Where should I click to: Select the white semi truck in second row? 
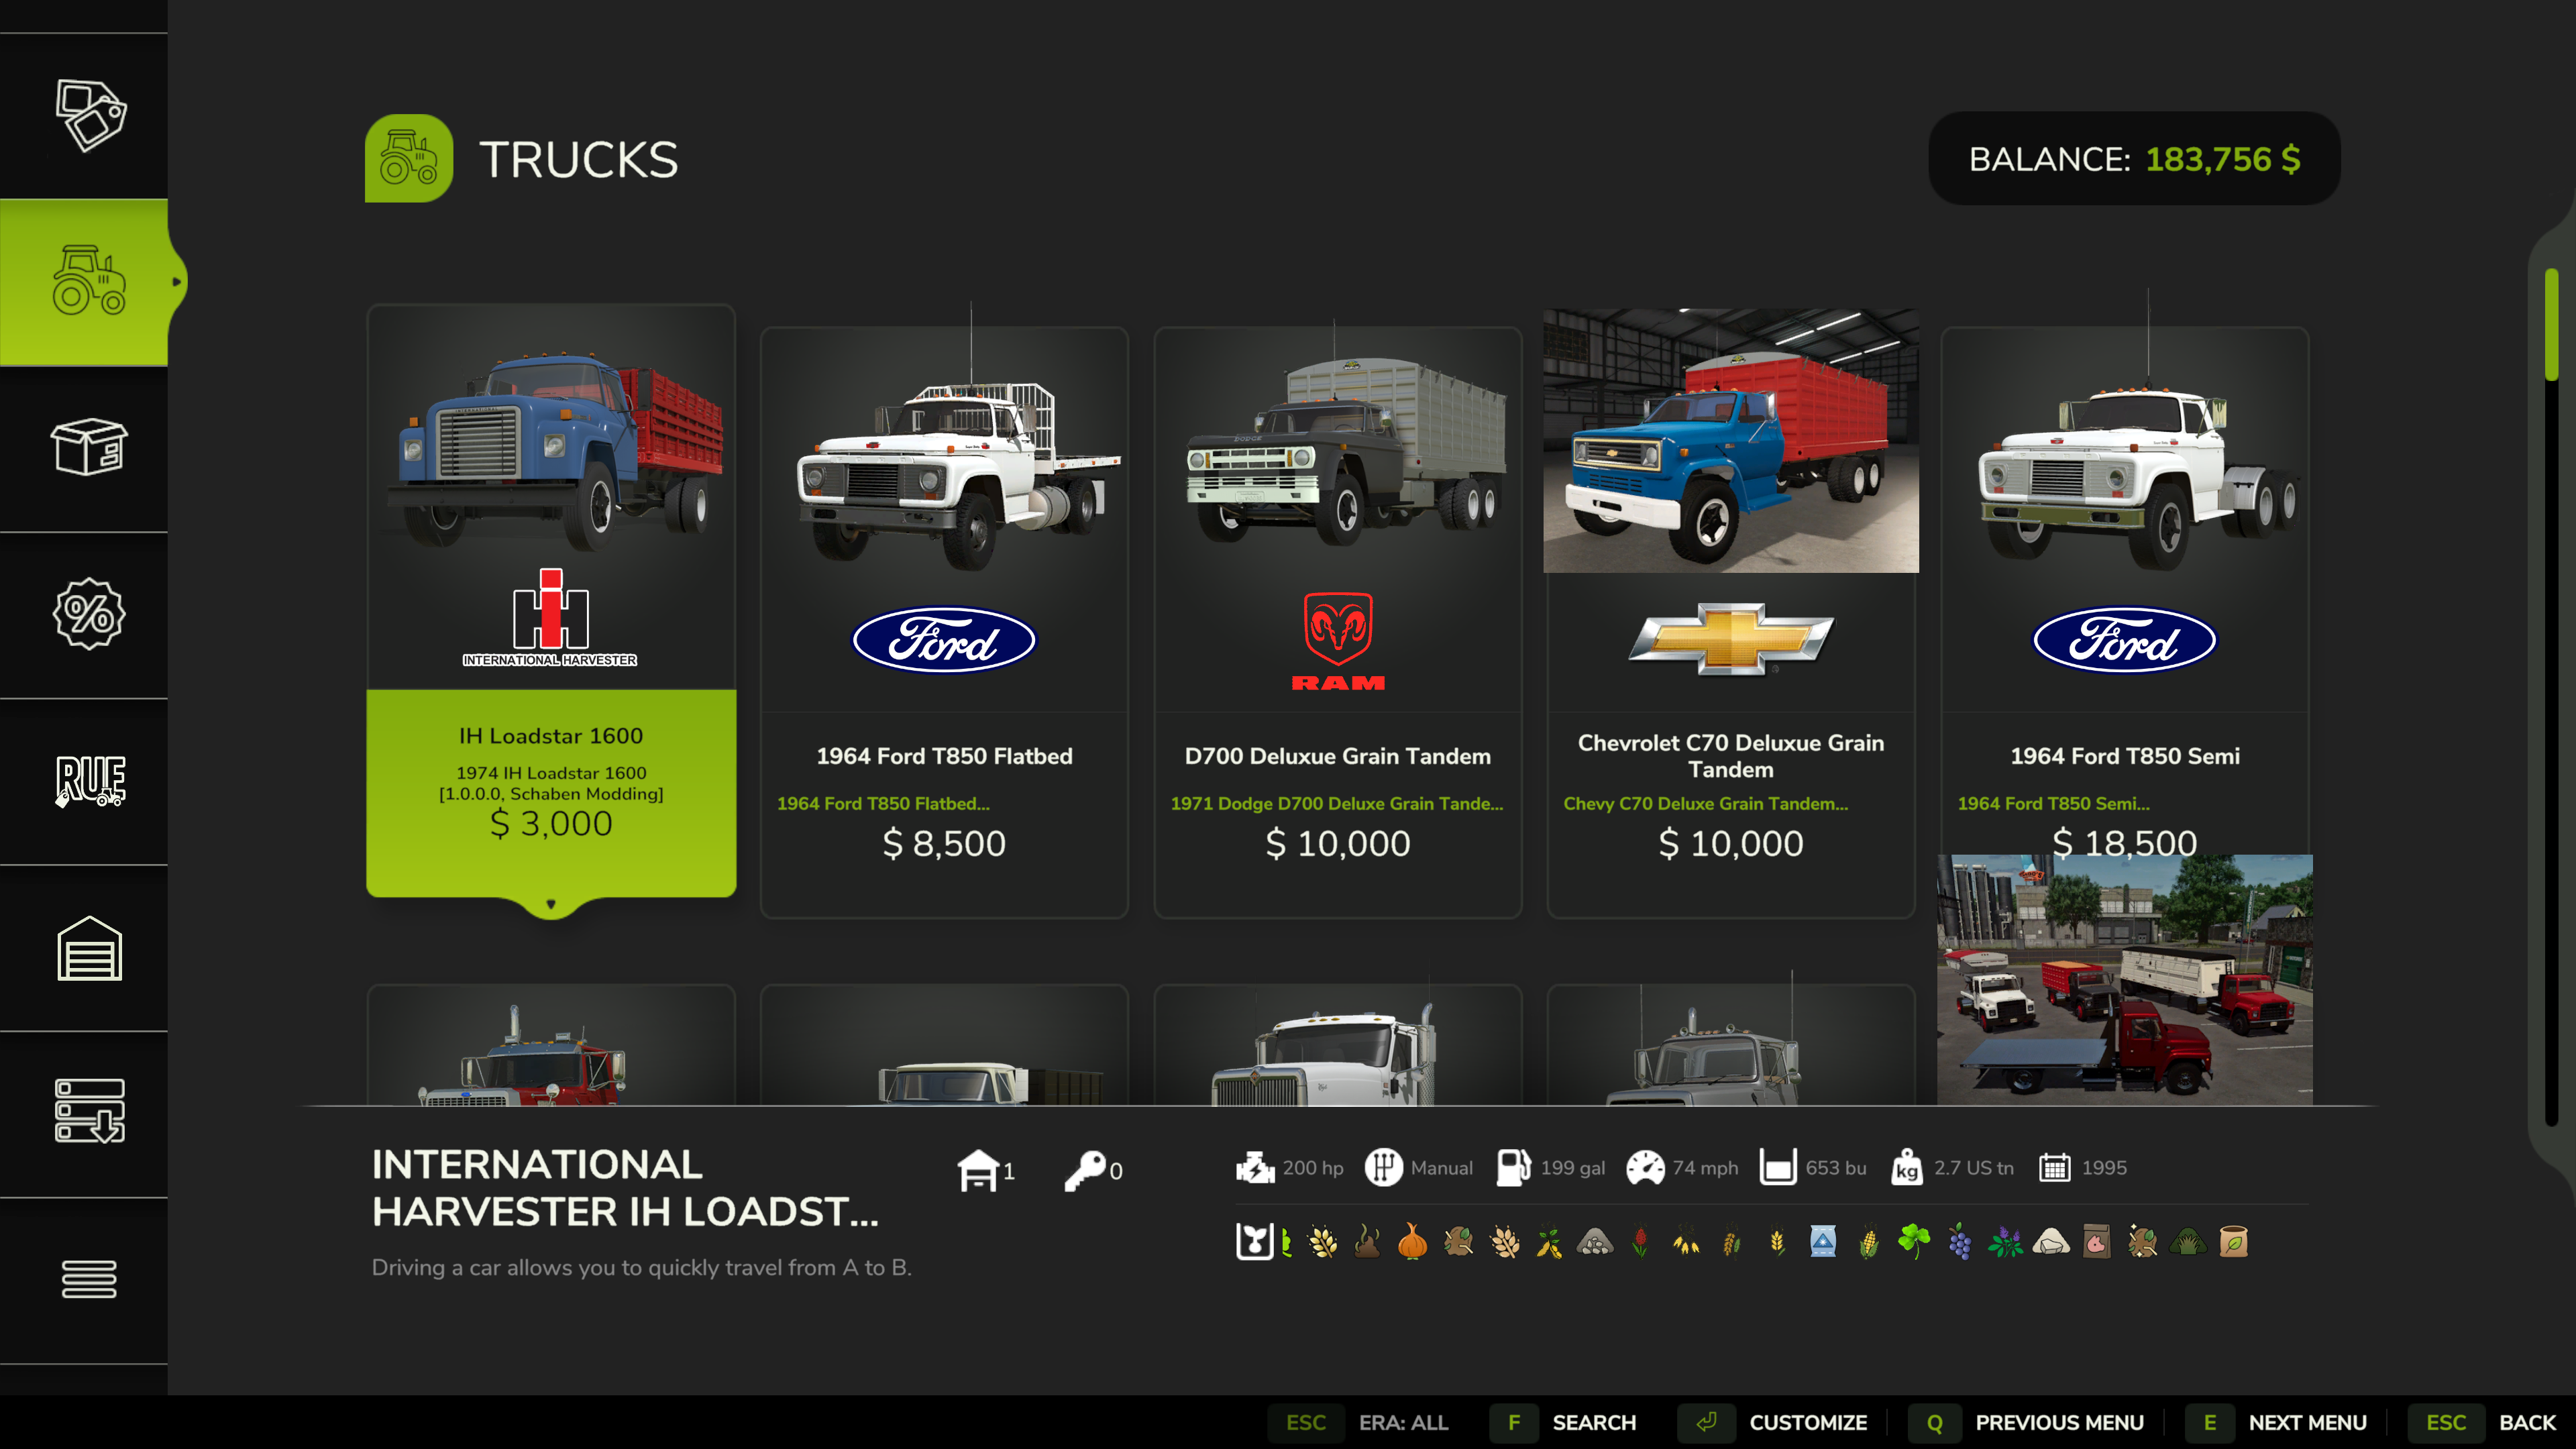(1338, 1046)
